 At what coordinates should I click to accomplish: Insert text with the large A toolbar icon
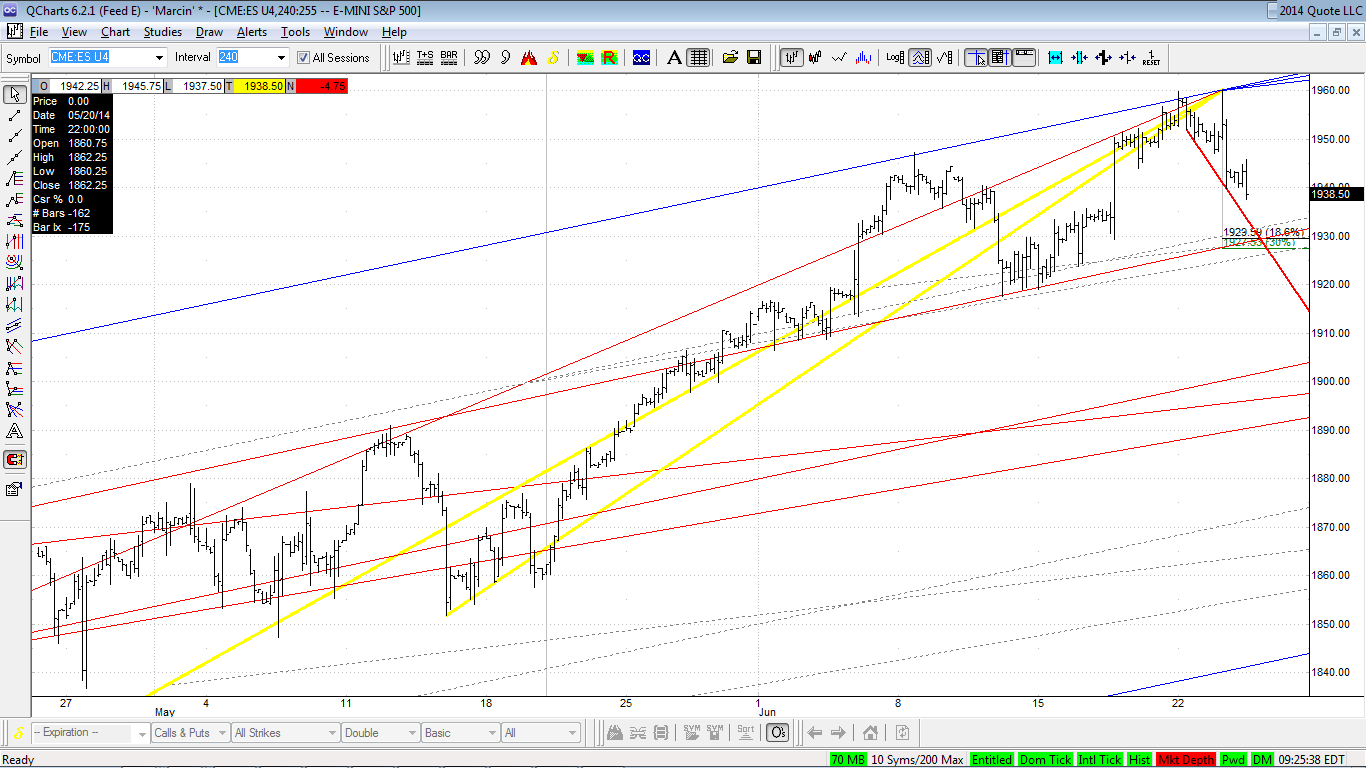coord(674,57)
